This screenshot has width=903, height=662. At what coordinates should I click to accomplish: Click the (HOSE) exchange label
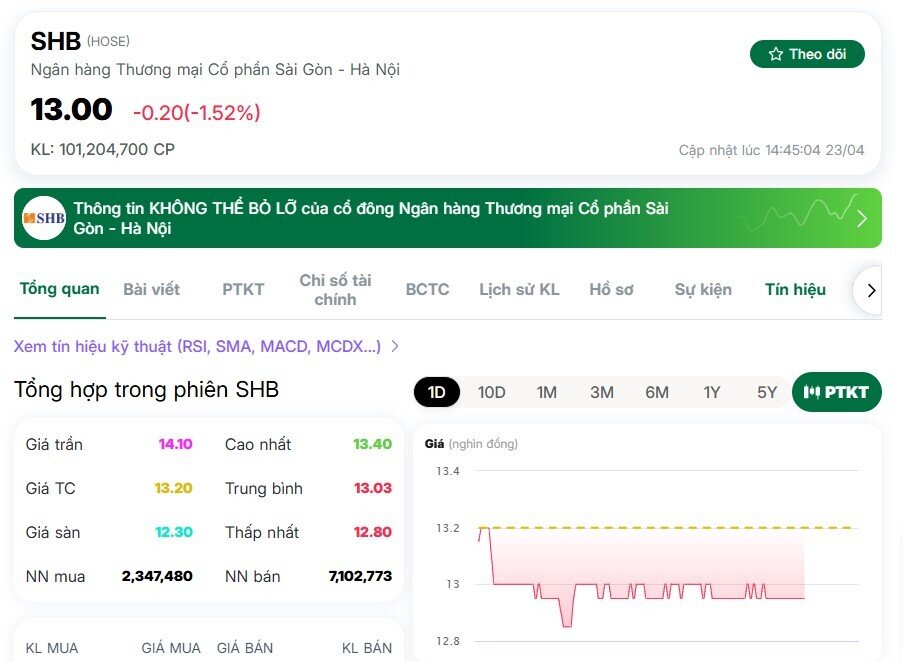coord(108,41)
